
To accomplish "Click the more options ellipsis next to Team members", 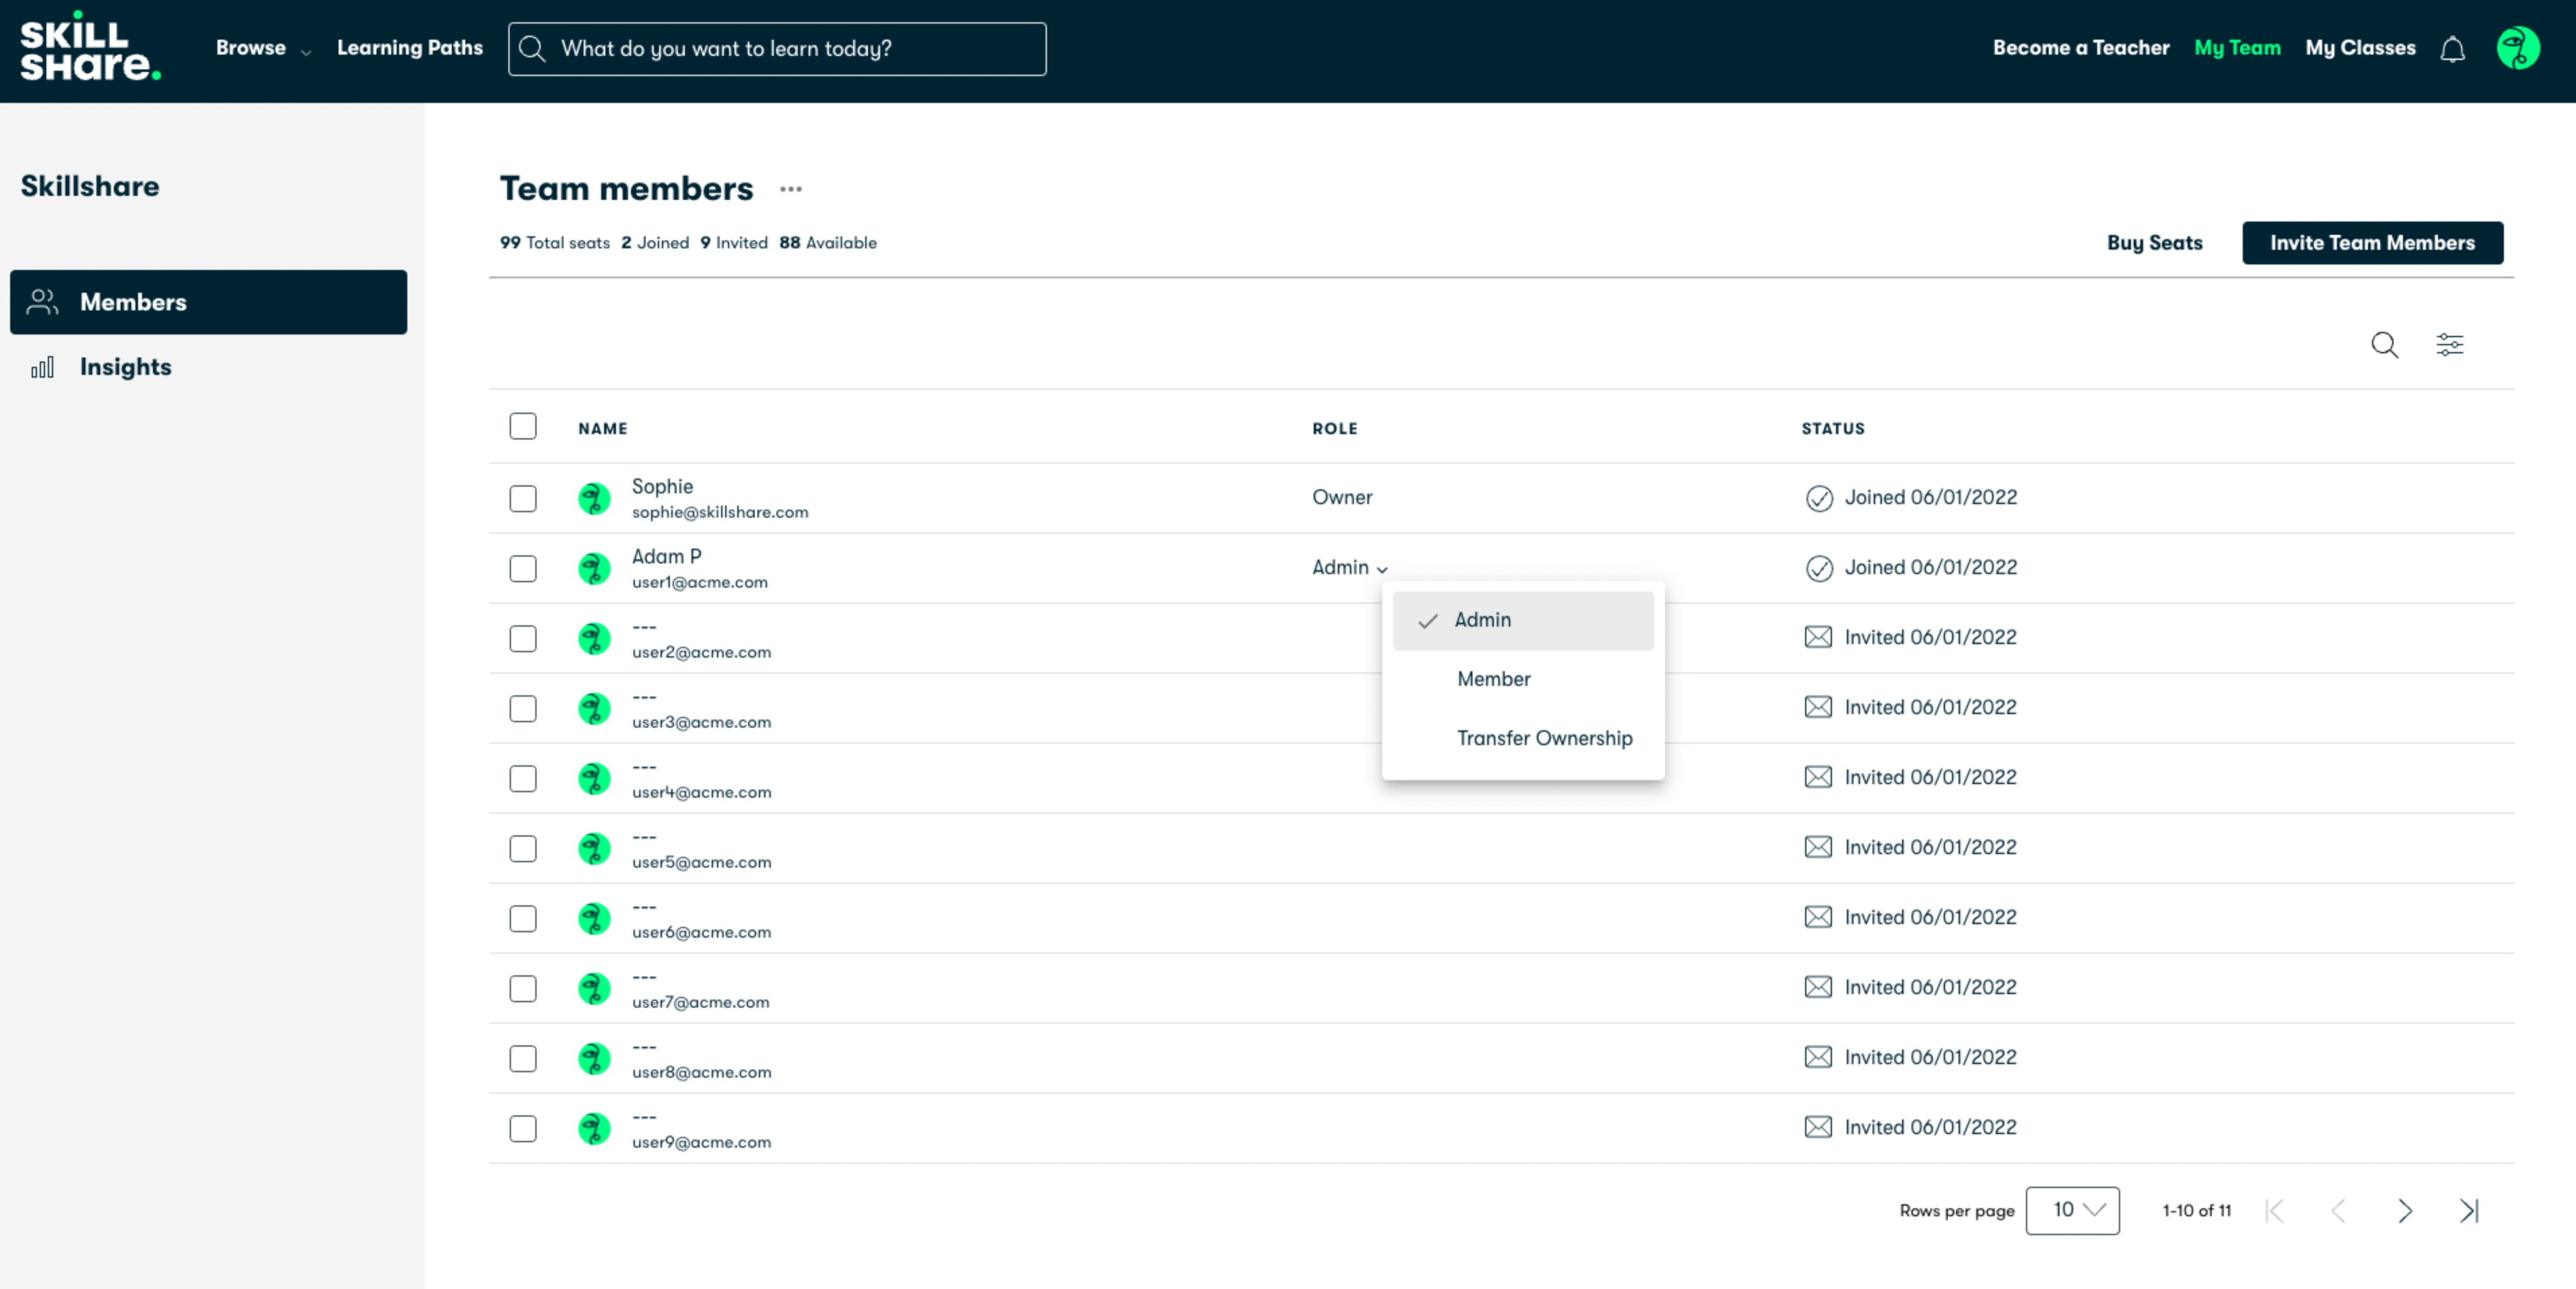I will click(x=791, y=188).
